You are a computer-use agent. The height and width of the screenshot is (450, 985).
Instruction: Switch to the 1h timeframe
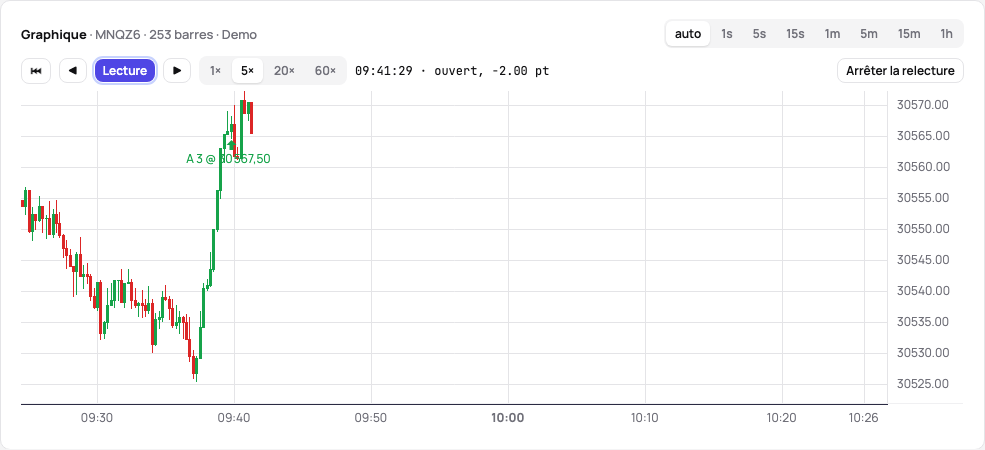tap(947, 34)
